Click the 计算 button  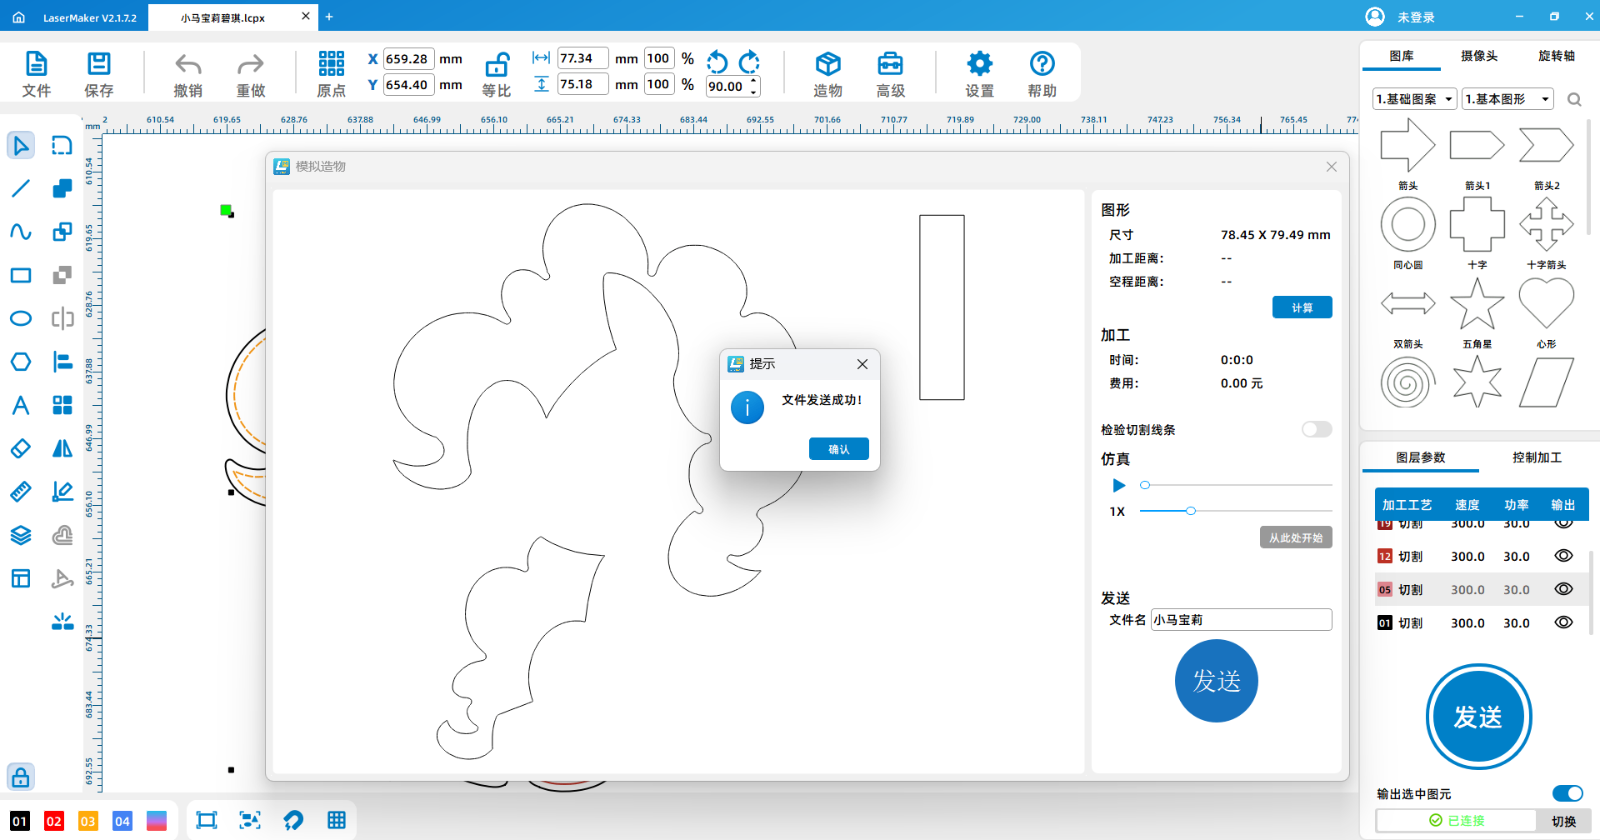pos(1301,308)
